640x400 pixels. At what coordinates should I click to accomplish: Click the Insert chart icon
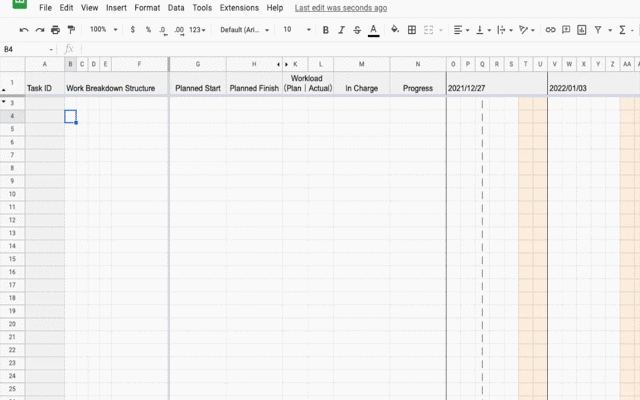point(581,30)
